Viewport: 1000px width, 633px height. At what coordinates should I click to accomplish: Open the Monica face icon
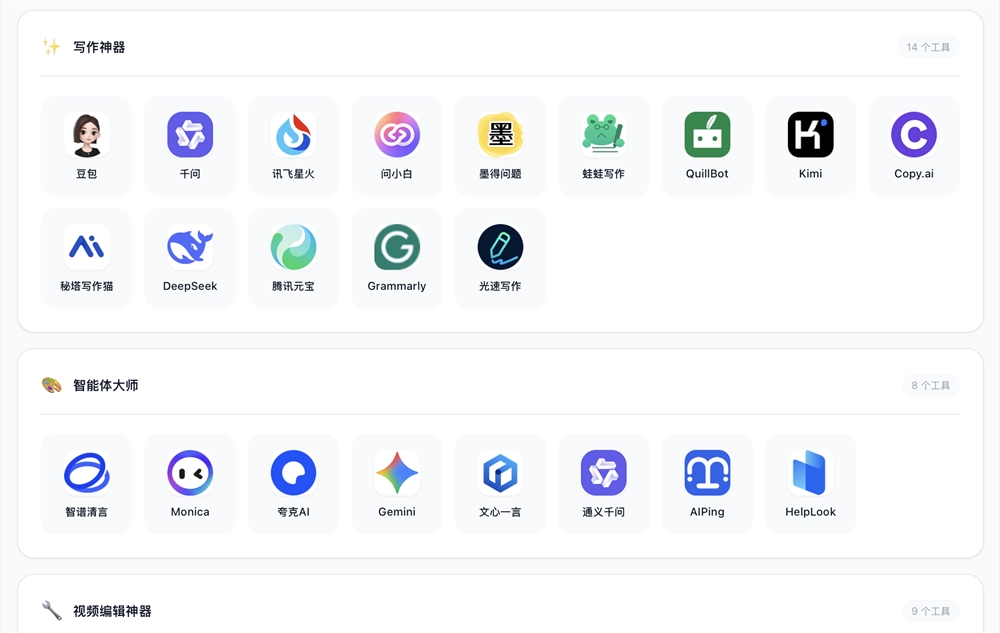click(190, 473)
